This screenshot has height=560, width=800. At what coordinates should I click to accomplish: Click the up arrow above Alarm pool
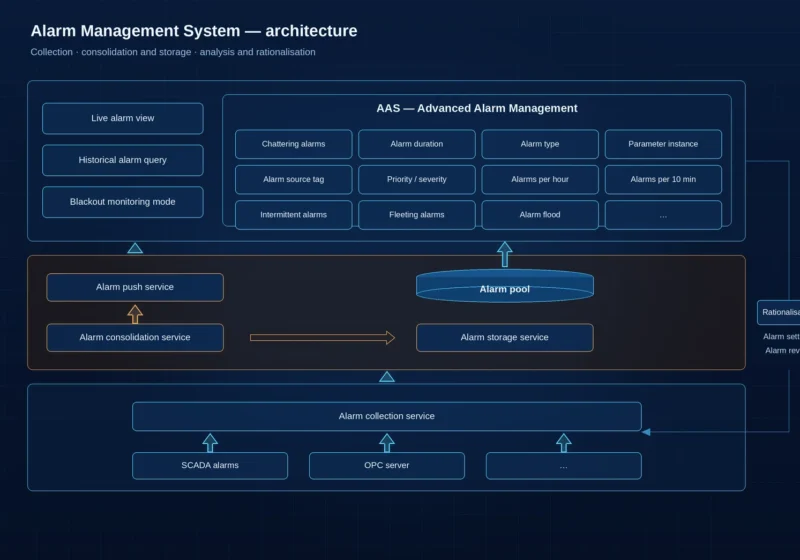click(505, 254)
